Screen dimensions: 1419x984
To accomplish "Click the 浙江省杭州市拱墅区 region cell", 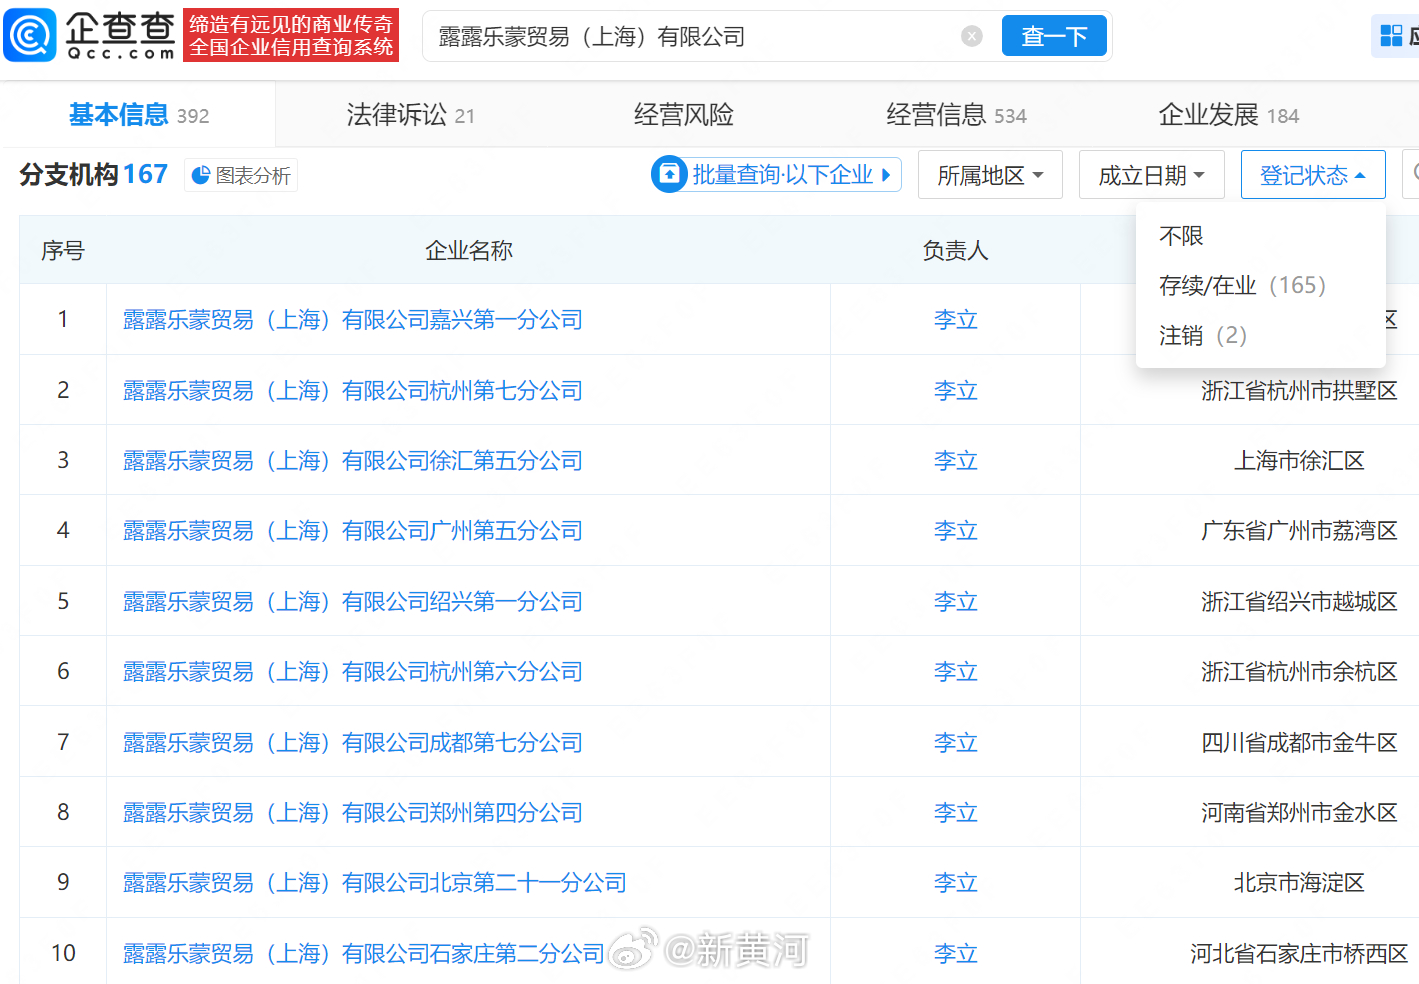I will tap(1299, 391).
